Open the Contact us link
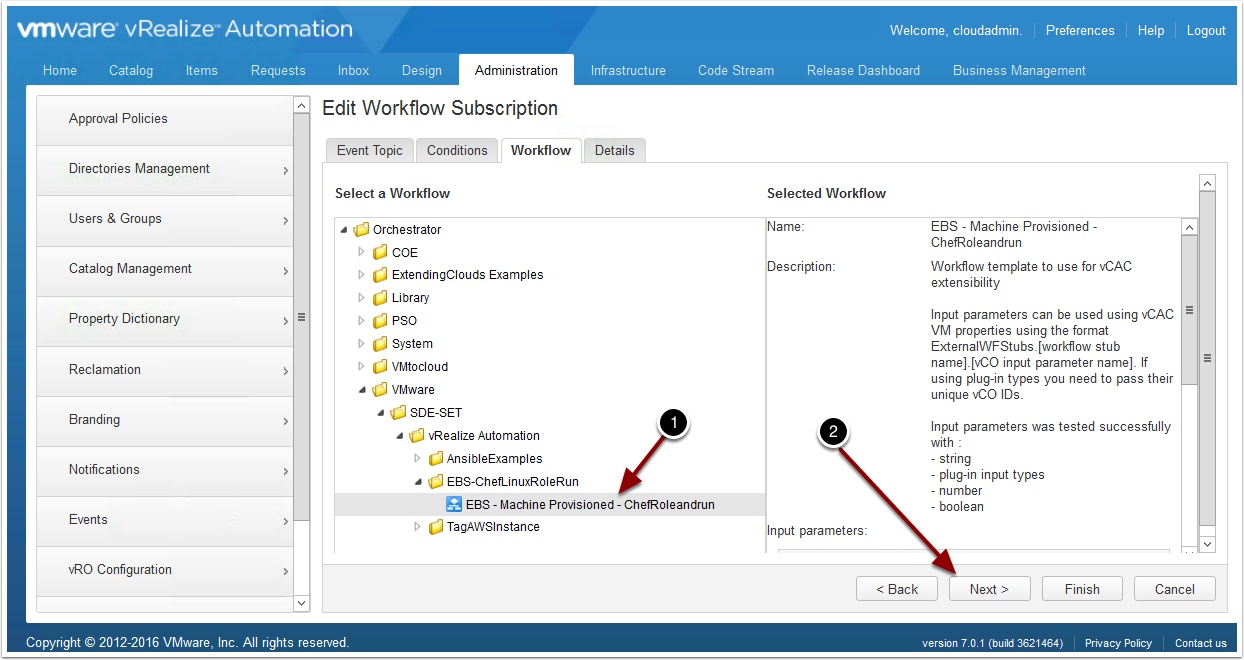 click(1201, 643)
